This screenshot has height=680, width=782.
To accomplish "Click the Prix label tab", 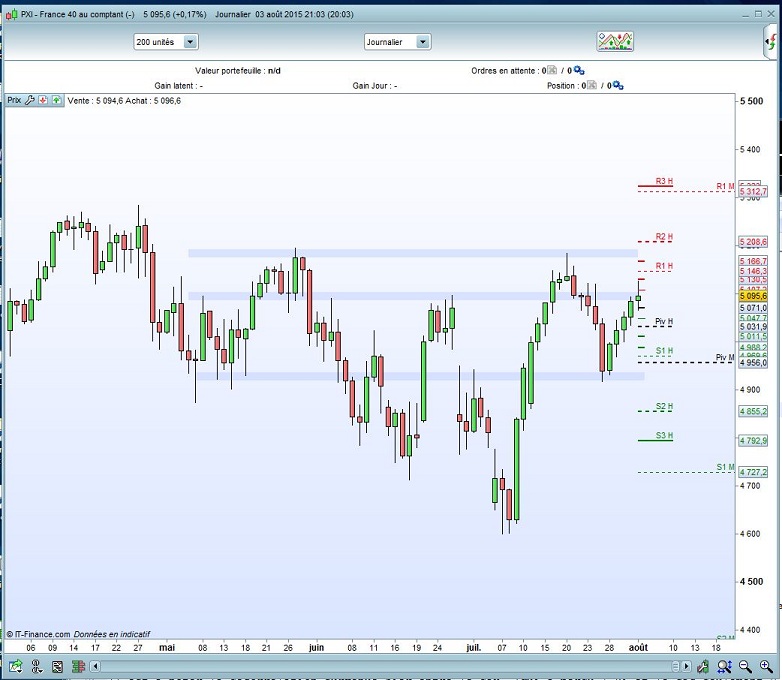I will 14,100.
